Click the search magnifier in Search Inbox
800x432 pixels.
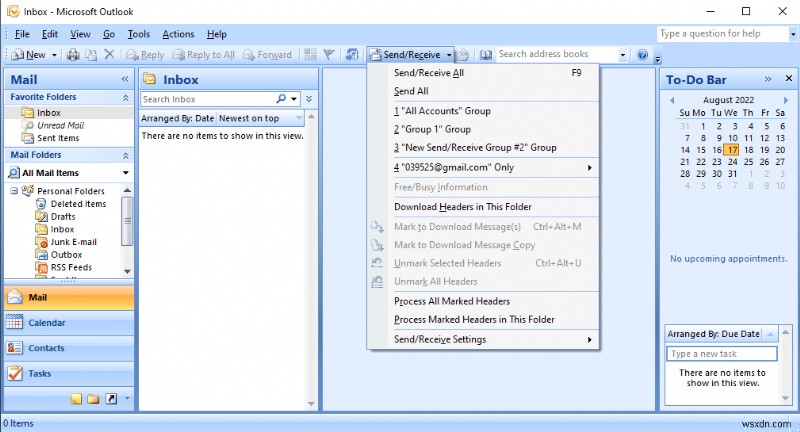point(281,99)
